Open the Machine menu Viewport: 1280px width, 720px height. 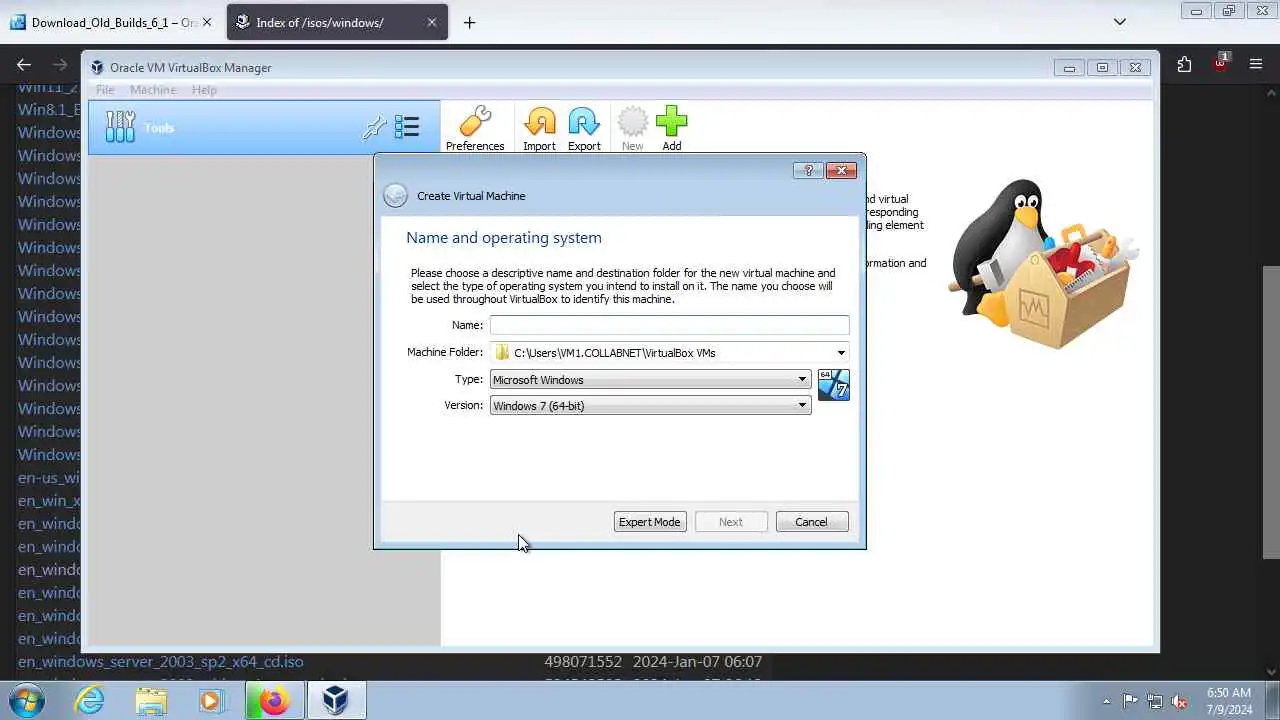click(x=153, y=90)
